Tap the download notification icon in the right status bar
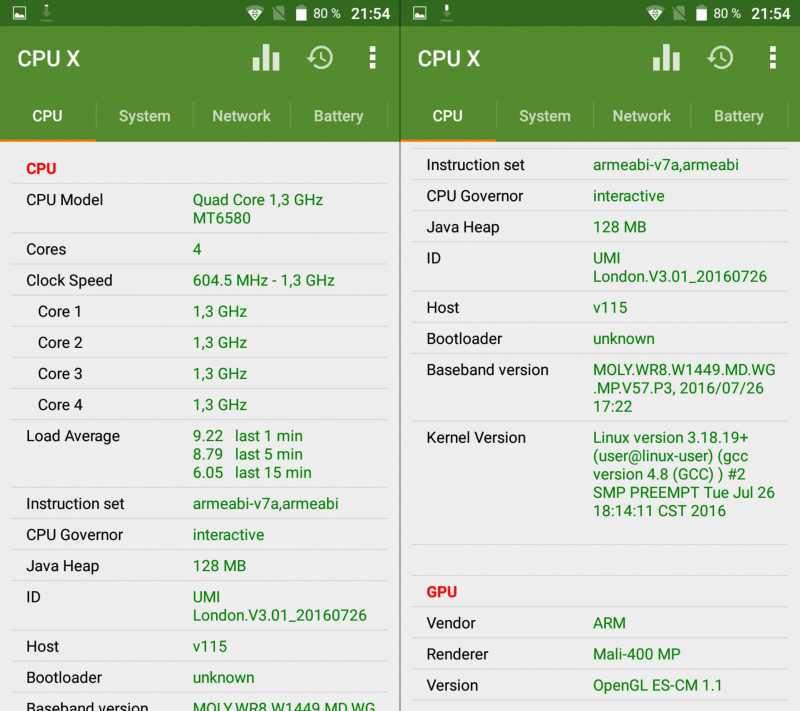 (x=446, y=12)
